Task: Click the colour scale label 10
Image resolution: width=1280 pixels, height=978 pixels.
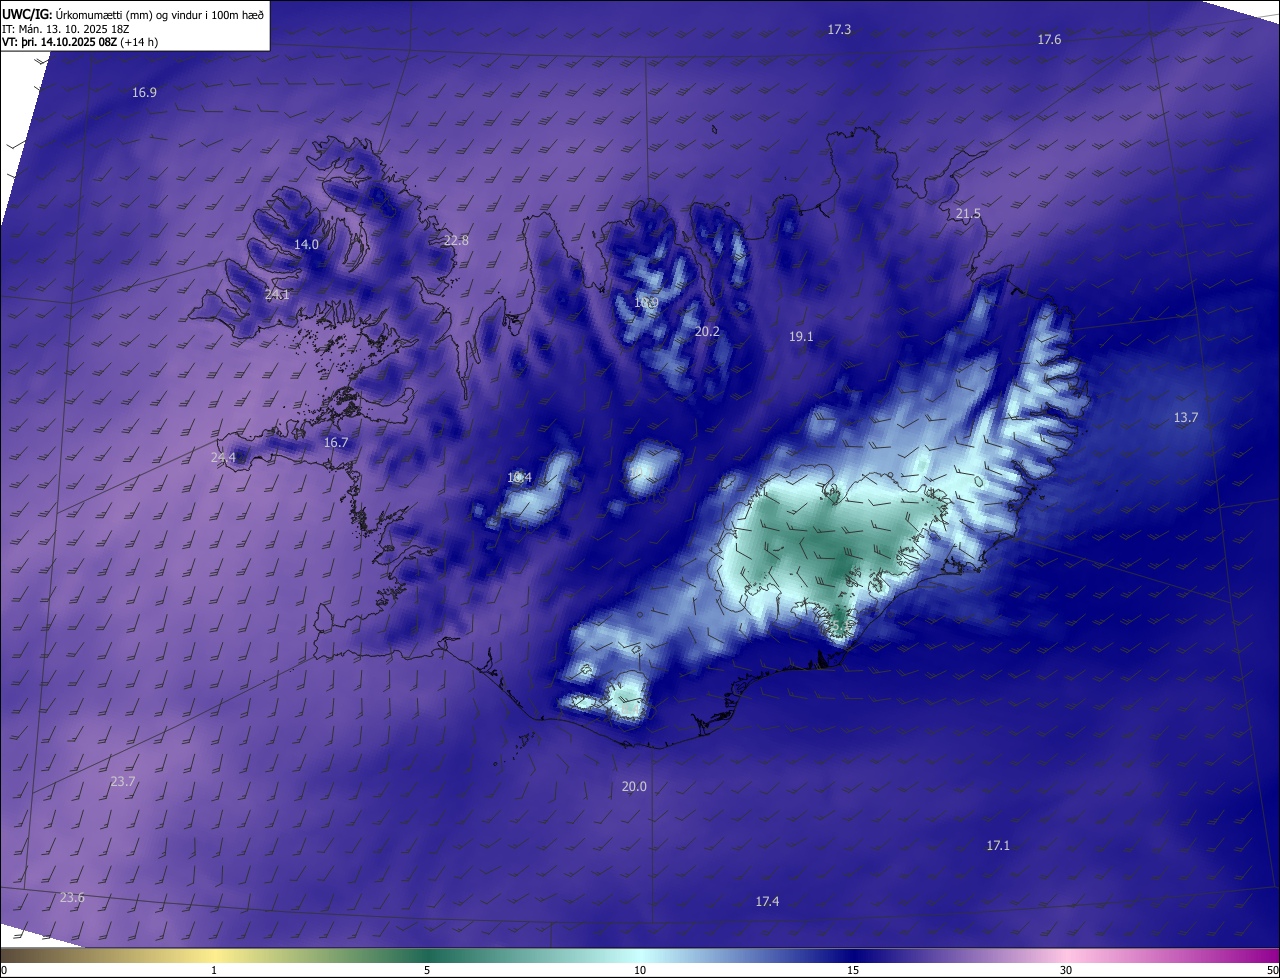Action: pos(640,970)
